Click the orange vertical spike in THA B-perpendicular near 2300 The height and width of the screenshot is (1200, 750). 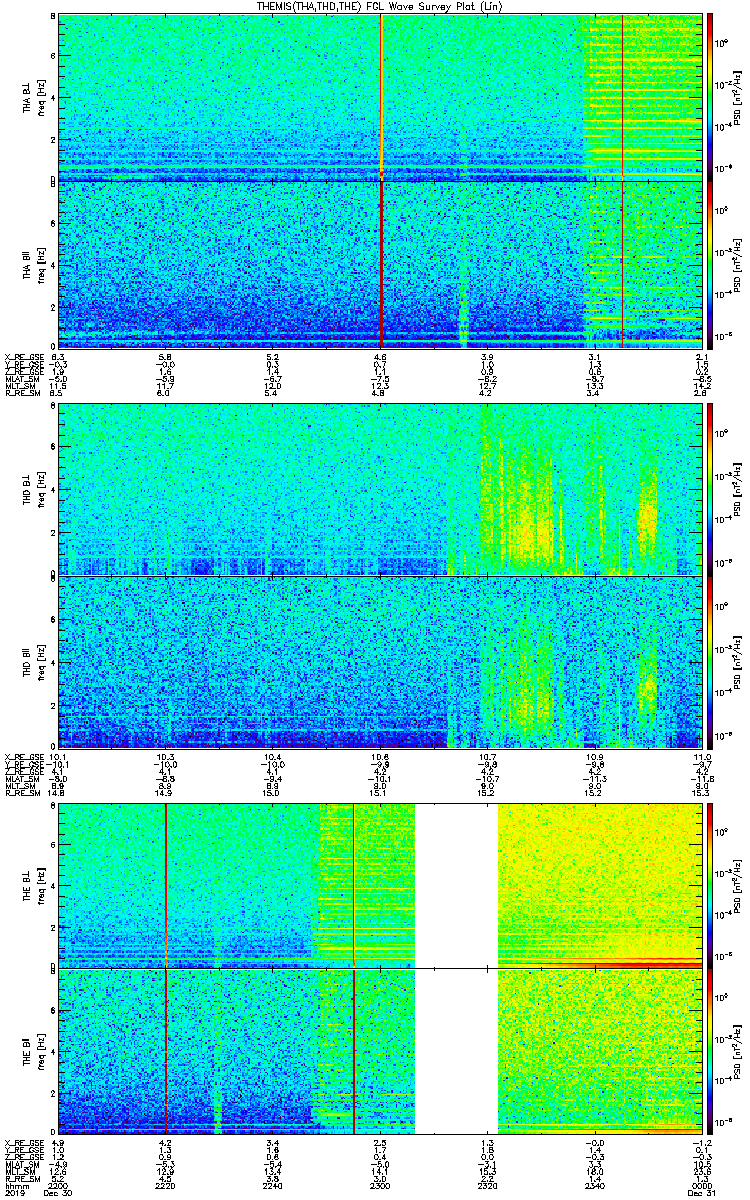click(x=381, y=97)
